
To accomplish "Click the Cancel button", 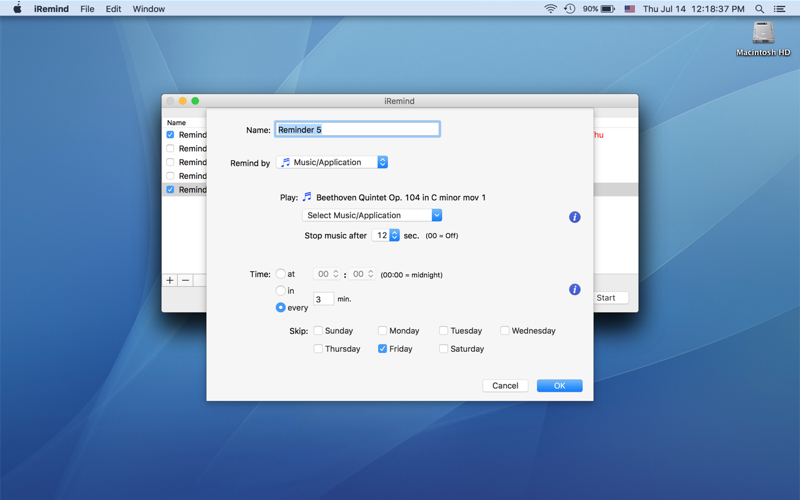I will pos(505,386).
